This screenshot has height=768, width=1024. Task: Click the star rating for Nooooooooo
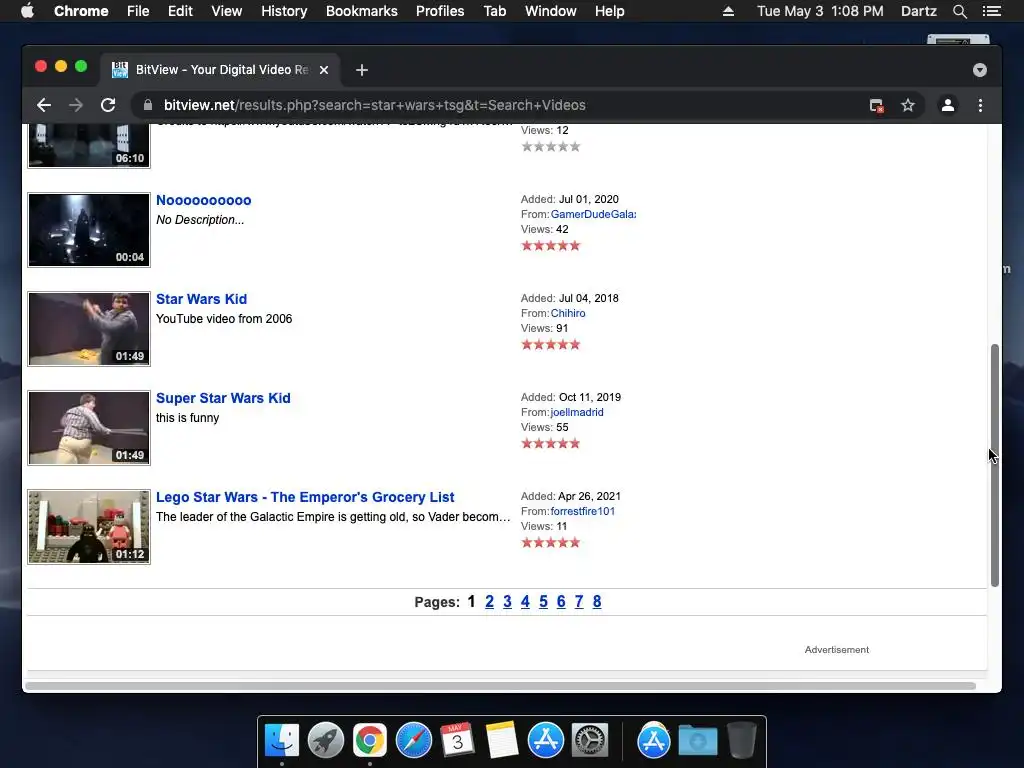tap(551, 246)
